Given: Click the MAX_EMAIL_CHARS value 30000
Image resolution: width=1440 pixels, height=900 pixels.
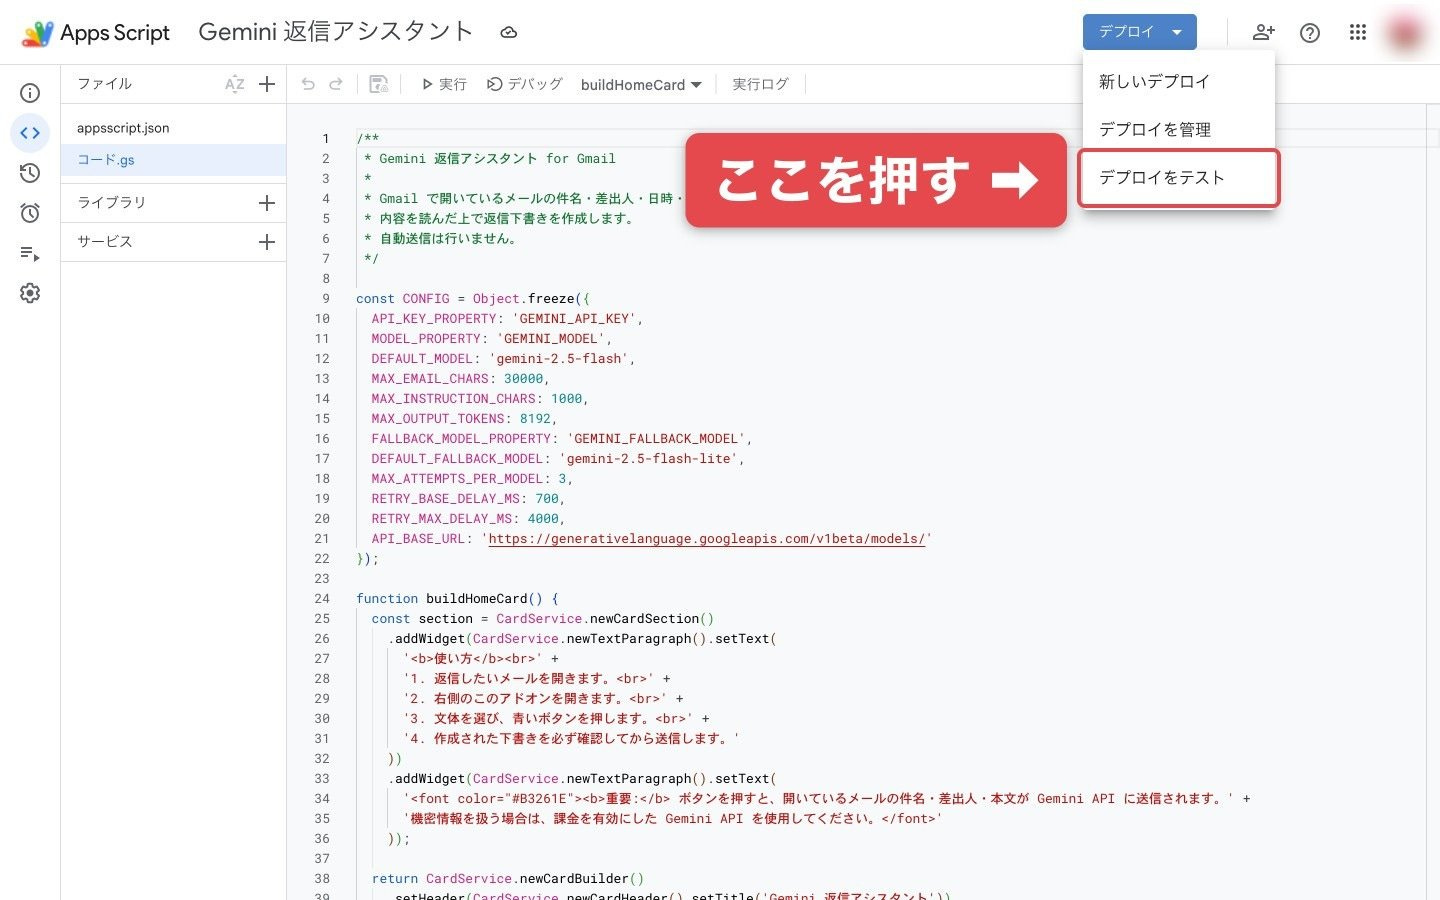Looking at the screenshot, I should click(x=524, y=379).
